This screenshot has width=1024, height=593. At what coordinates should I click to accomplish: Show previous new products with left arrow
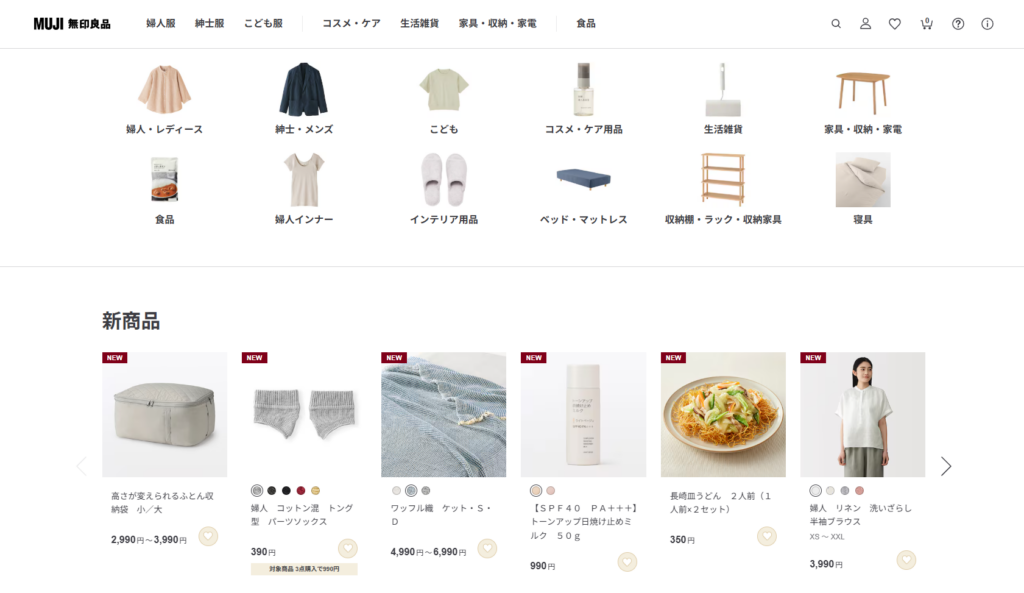[82, 466]
